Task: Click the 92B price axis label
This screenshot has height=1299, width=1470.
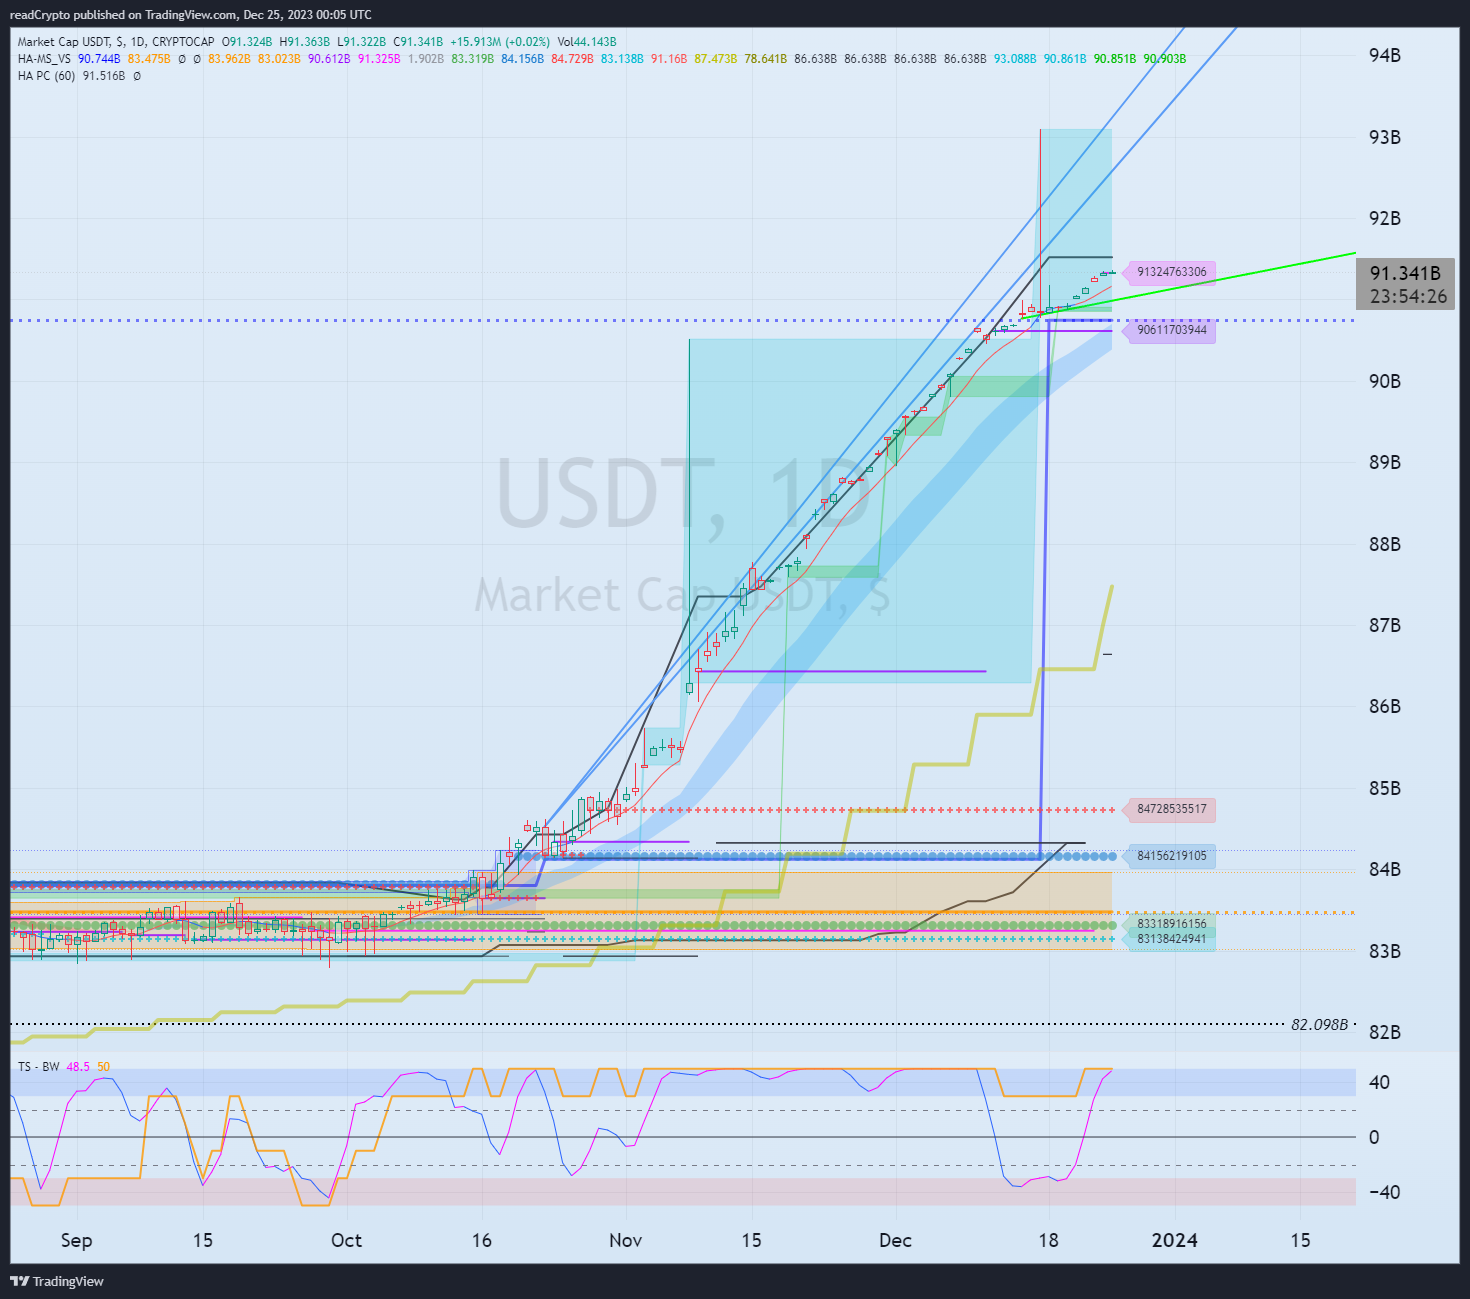Action: point(1384,218)
